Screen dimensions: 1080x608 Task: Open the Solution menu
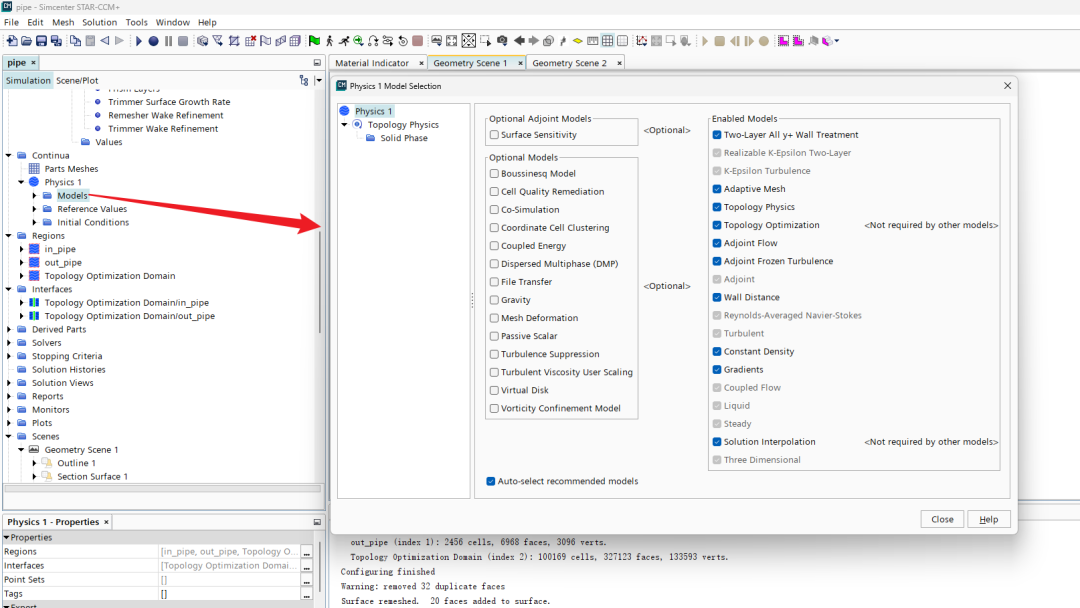click(x=99, y=22)
